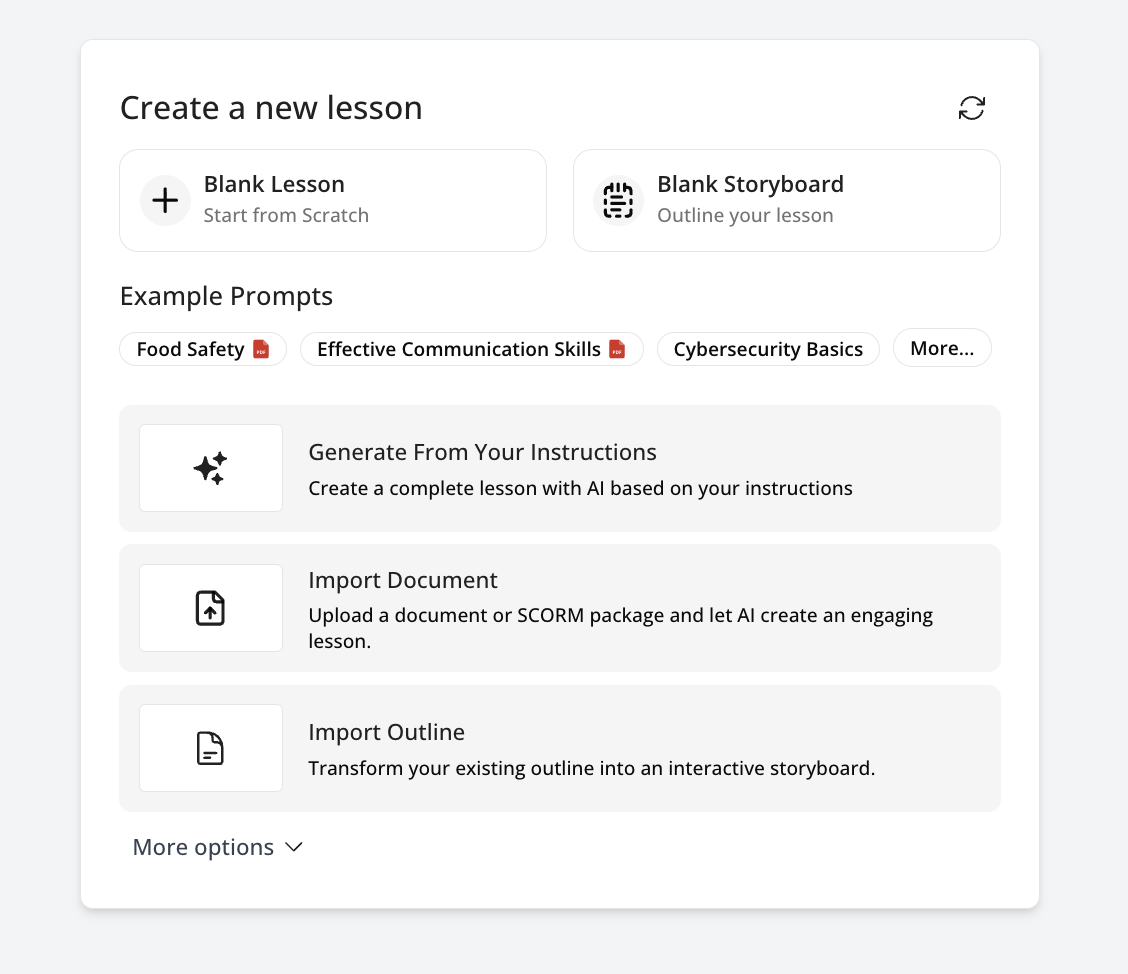Click the PDF icon on Food Safety
The height and width of the screenshot is (974, 1128).
pyautogui.click(x=261, y=349)
